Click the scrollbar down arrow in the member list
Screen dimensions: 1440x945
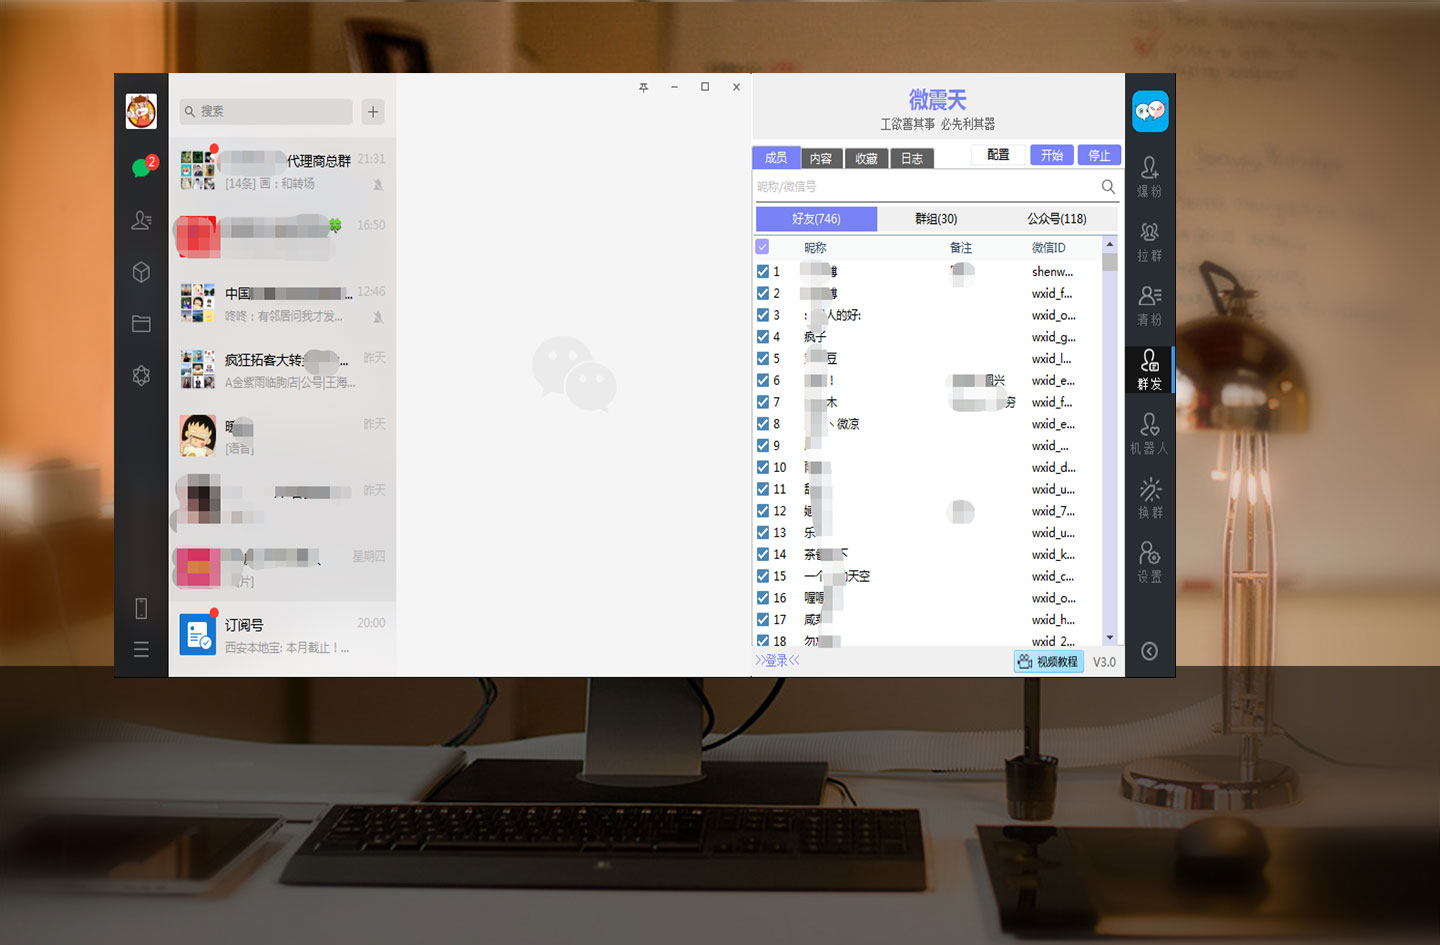1109,638
